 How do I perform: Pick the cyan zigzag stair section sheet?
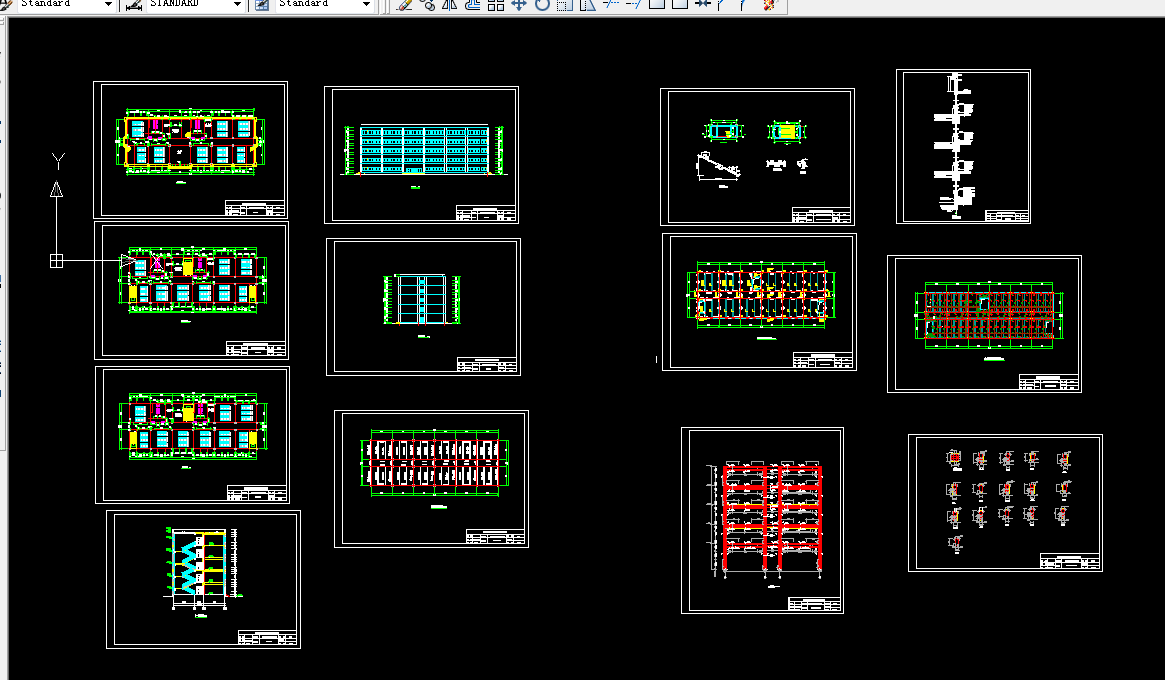[x=204, y=579]
